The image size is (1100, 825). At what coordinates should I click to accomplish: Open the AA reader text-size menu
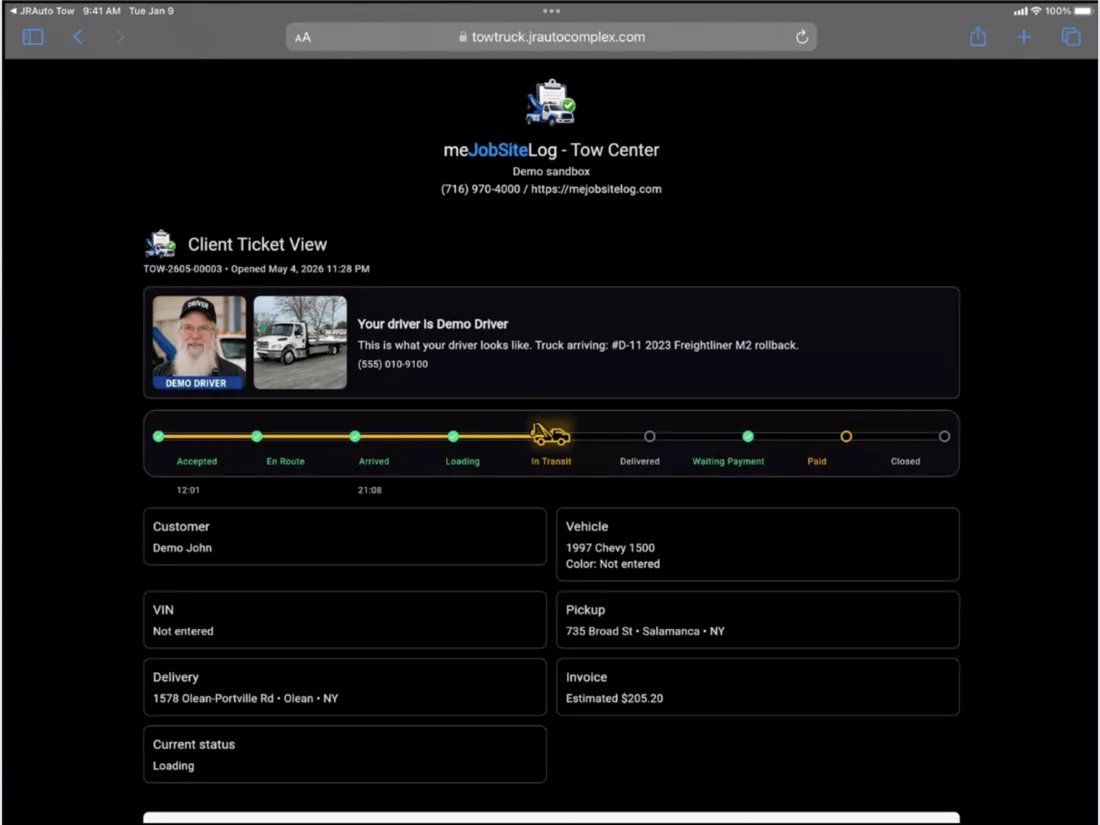click(x=303, y=38)
